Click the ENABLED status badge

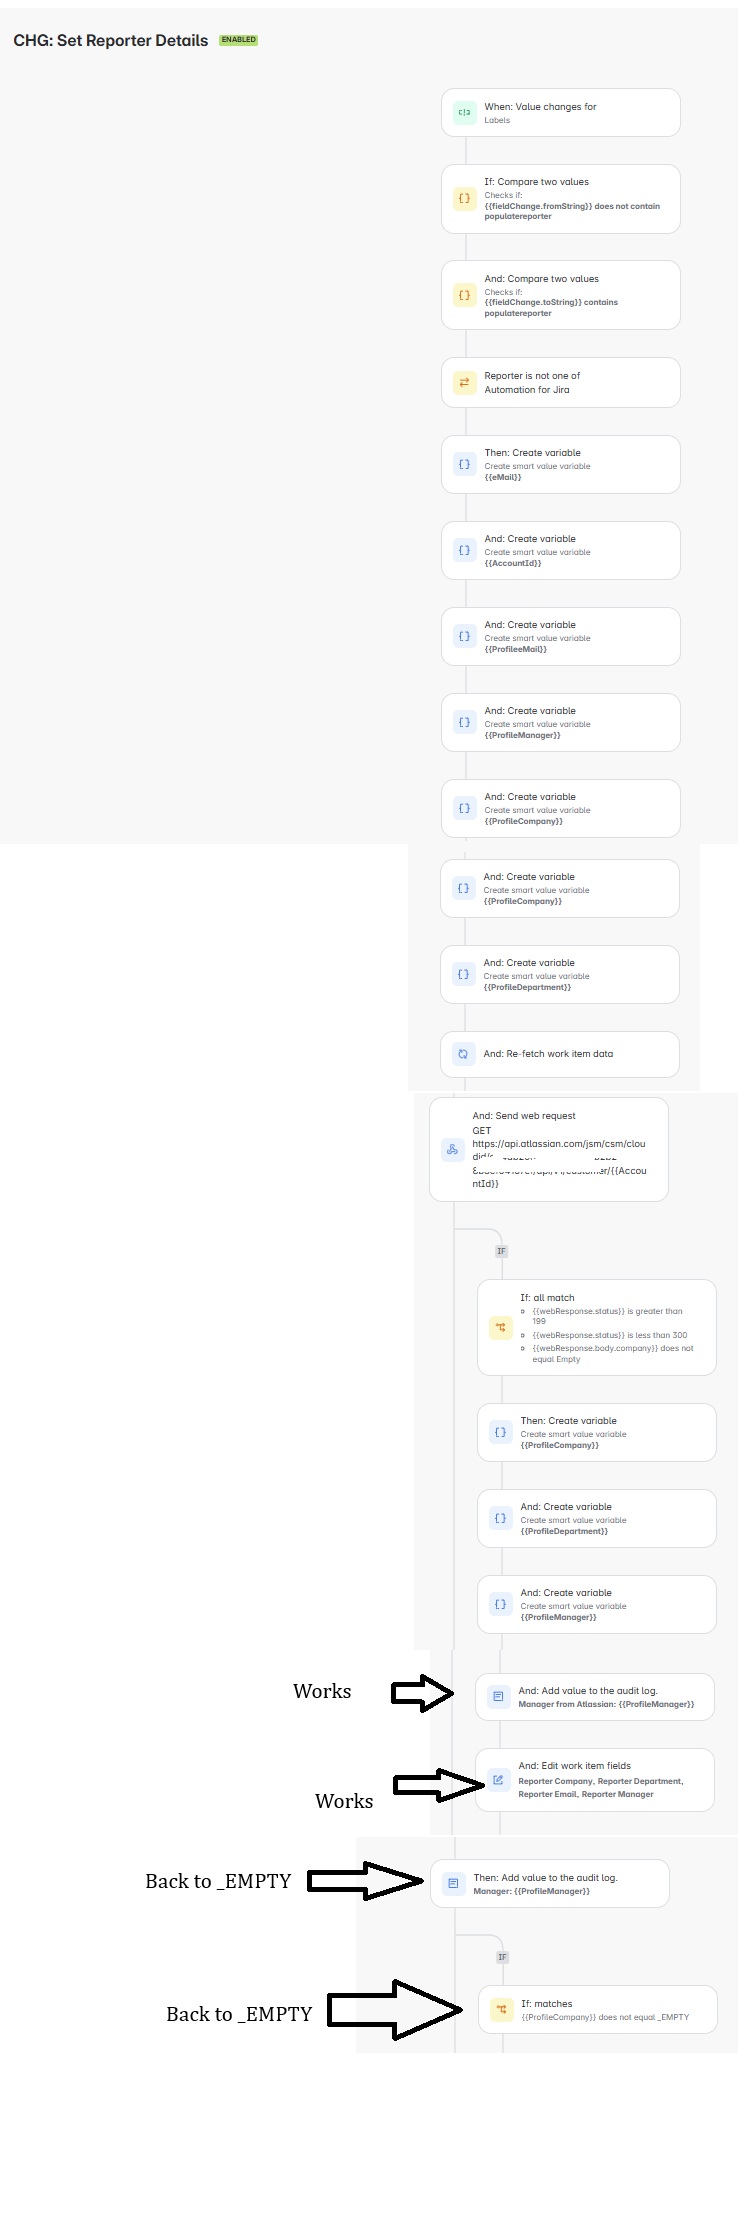(239, 40)
